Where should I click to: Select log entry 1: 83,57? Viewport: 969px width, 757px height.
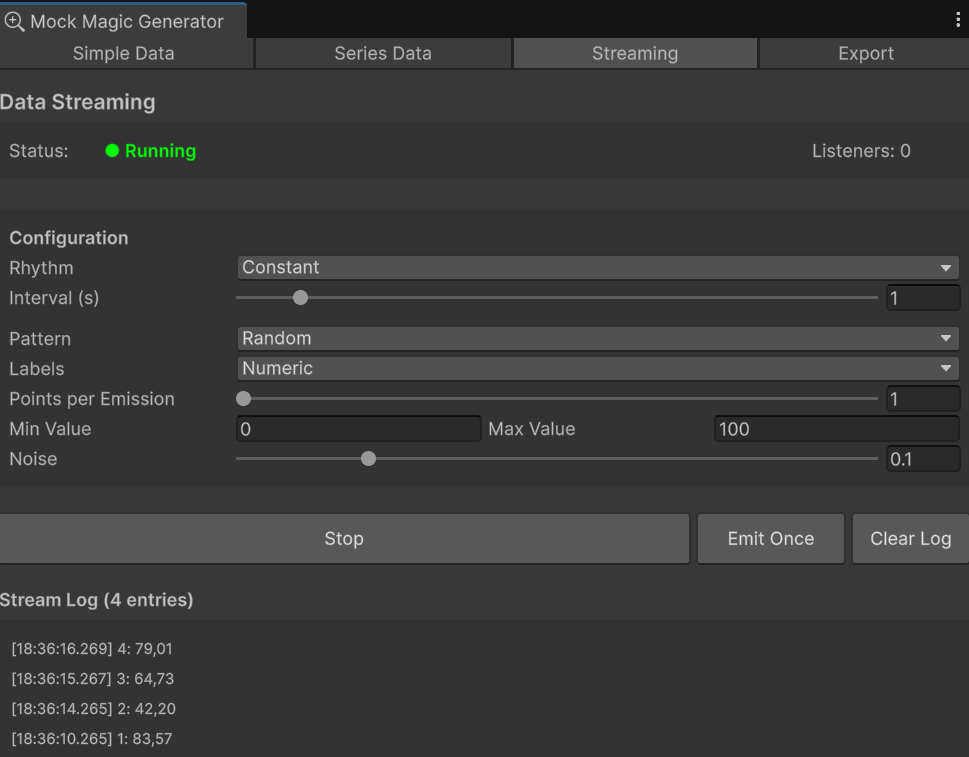tap(92, 738)
